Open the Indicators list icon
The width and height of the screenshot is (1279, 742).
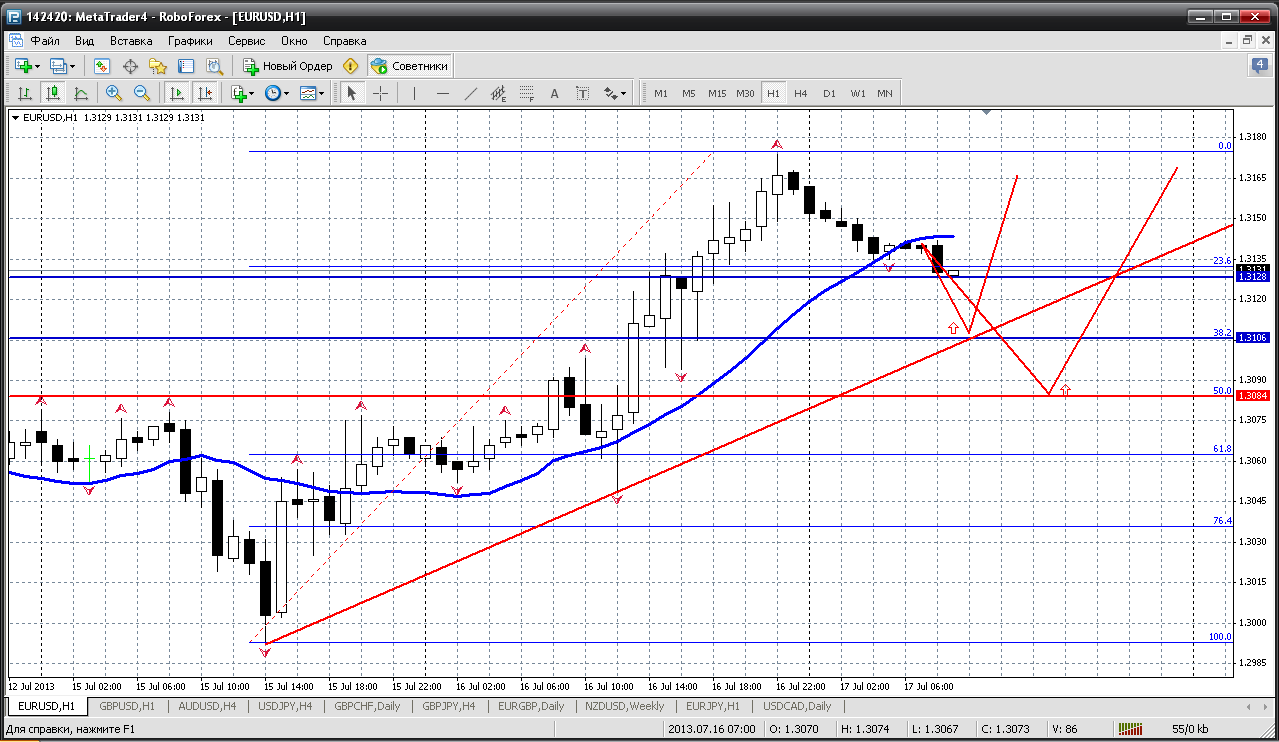pyautogui.click(x=238, y=93)
